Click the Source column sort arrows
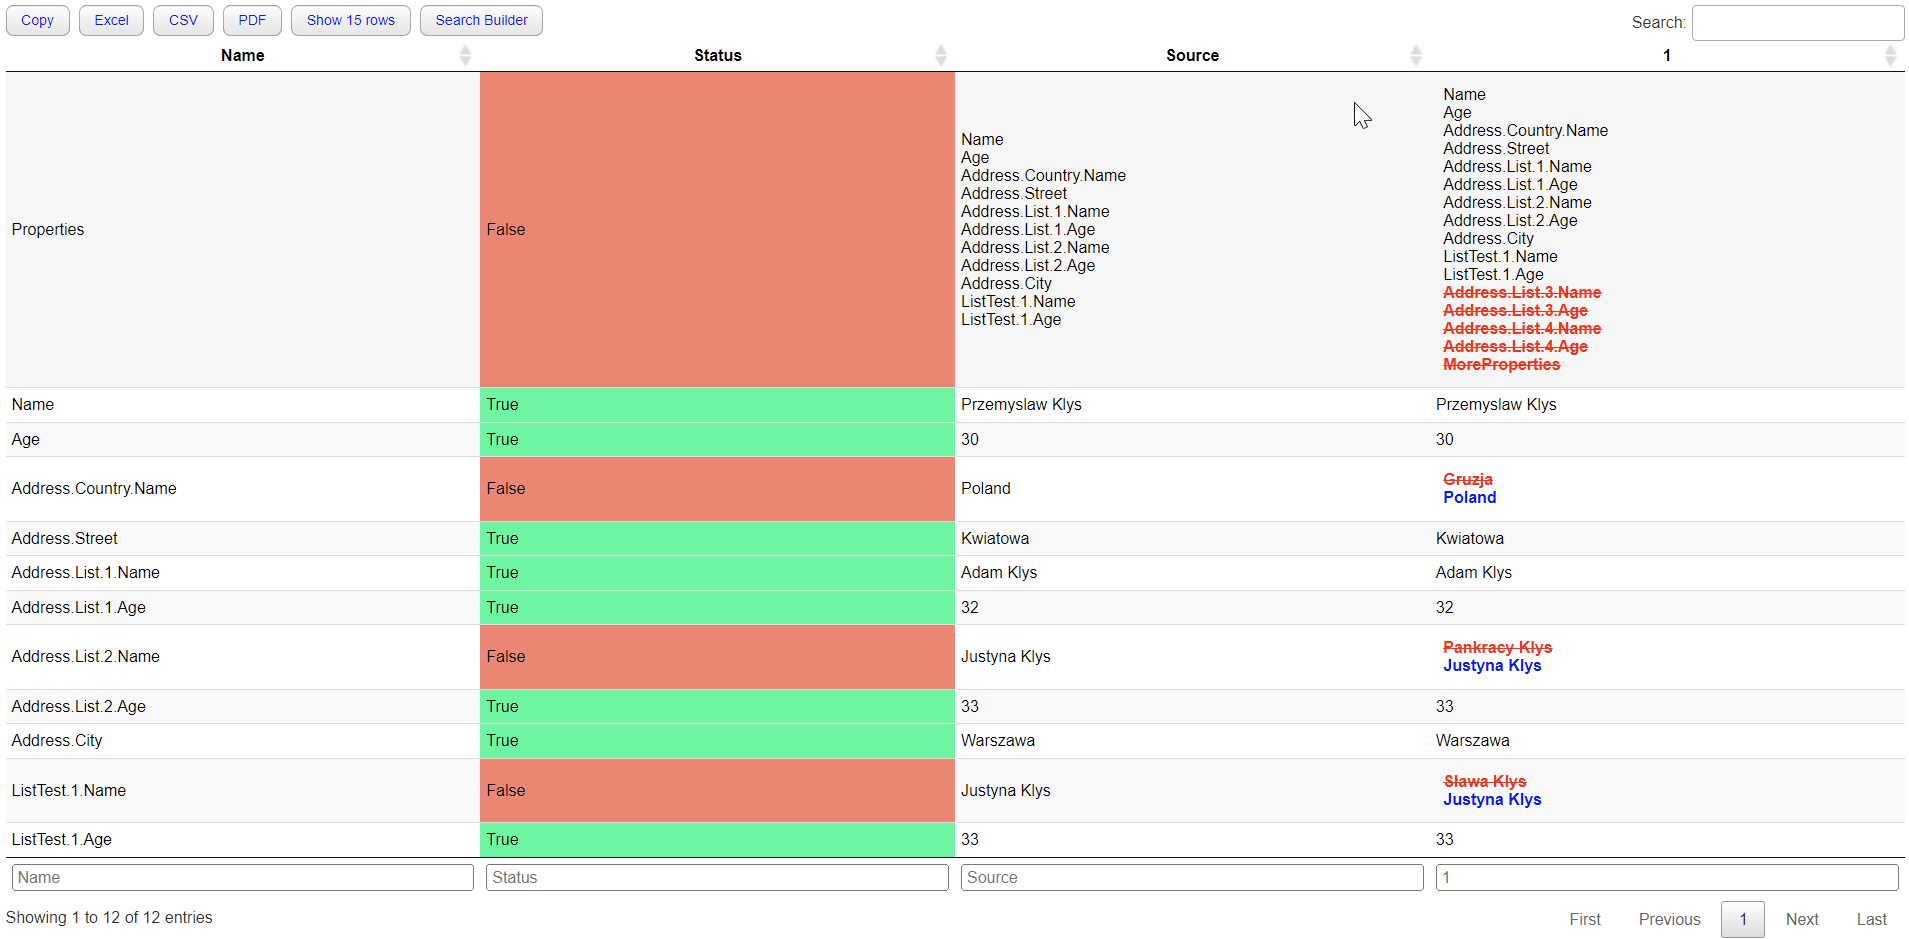Viewport: 1909px width, 939px height. (x=1415, y=56)
